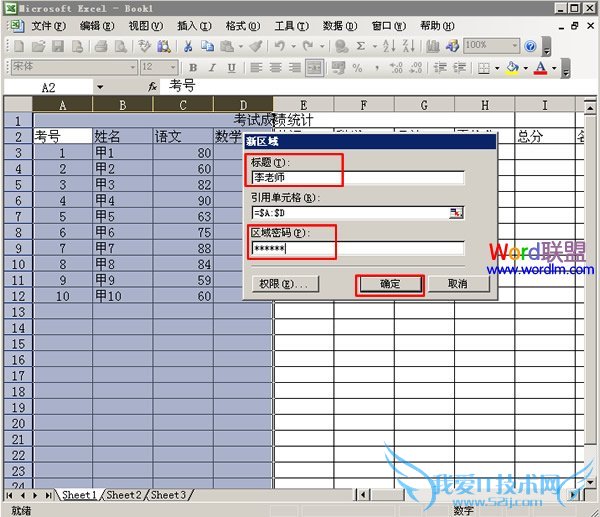600x517 pixels.
Task: Open the Name Box dropdown arrow
Action: pos(100,87)
